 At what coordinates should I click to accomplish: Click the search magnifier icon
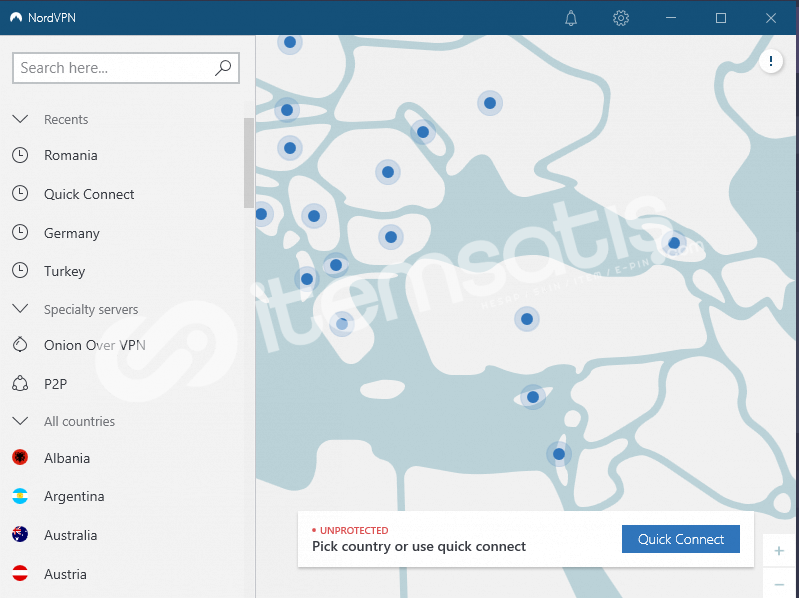(x=223, y=68)
